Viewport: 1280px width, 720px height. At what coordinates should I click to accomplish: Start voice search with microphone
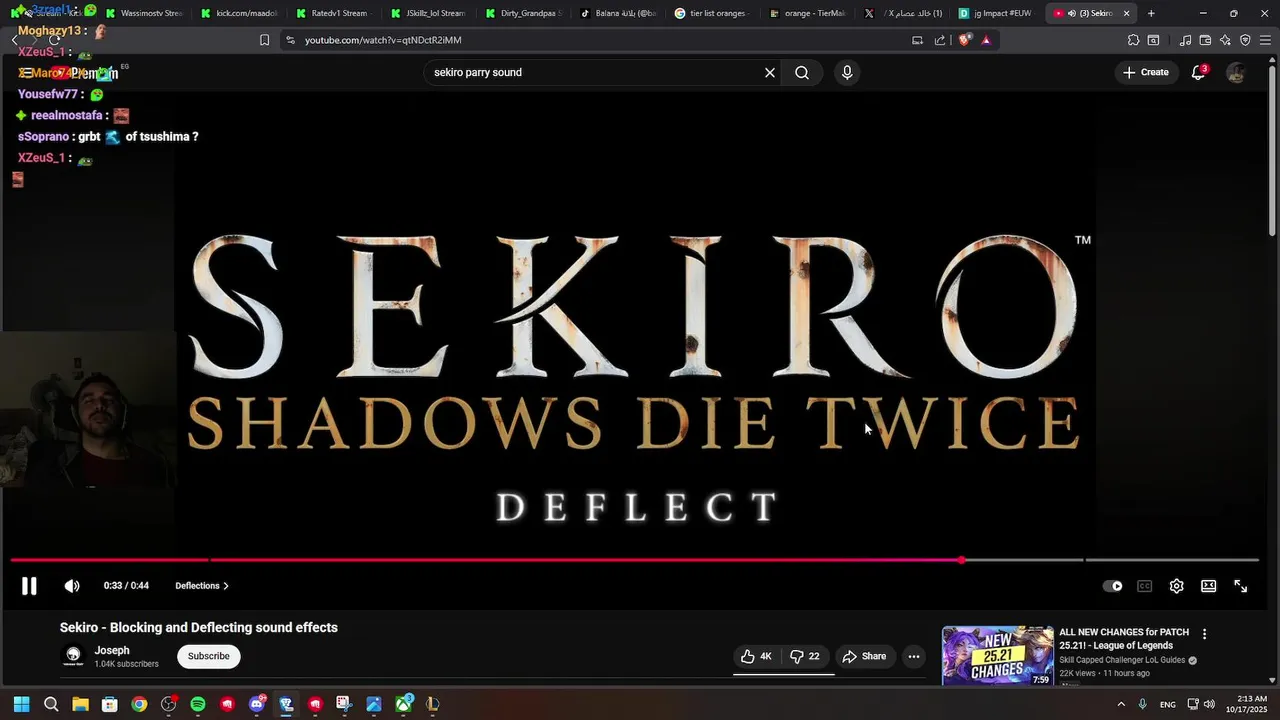pos(847,72)
